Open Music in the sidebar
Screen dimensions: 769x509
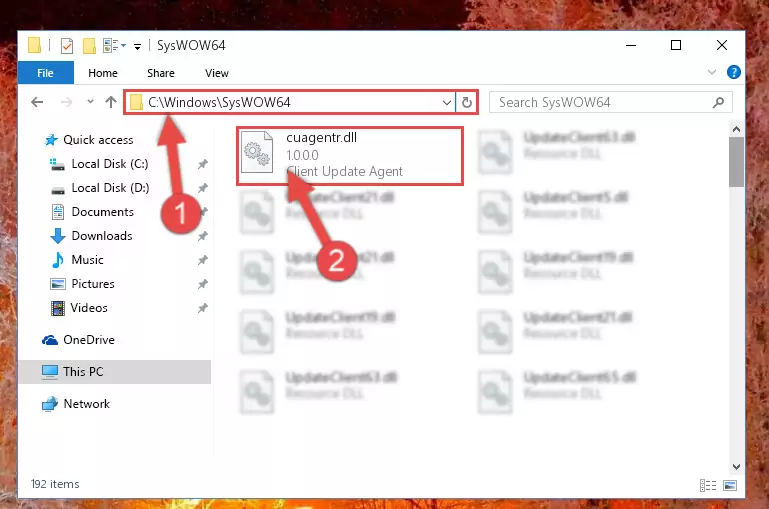[x=87, y=260]
